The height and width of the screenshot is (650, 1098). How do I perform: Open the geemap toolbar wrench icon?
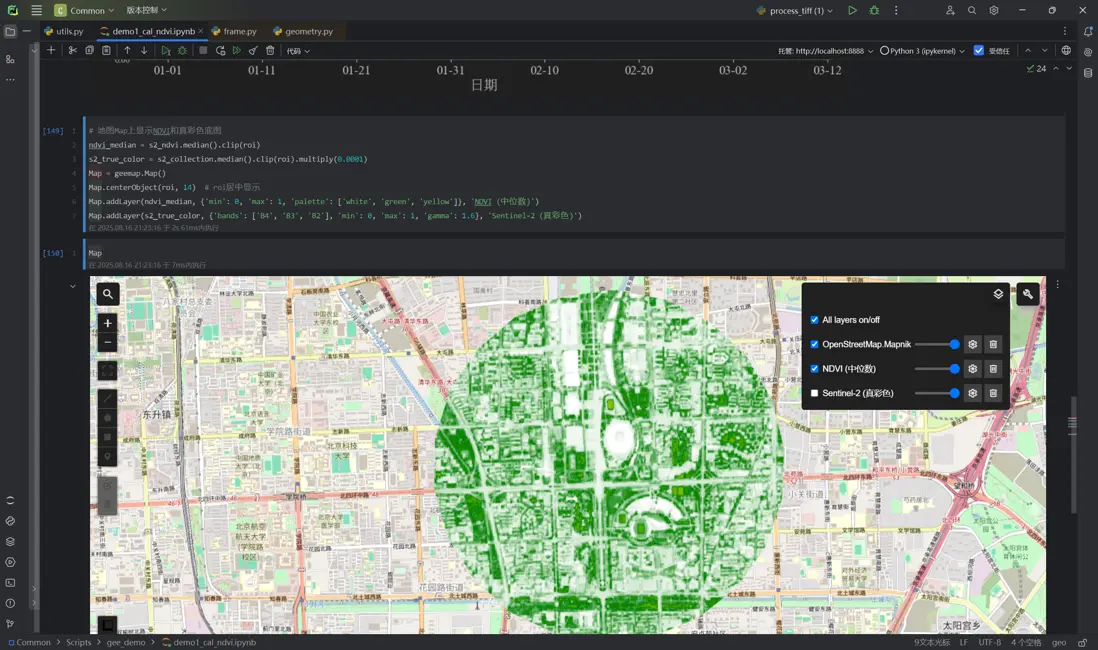tap(1028, 294)
